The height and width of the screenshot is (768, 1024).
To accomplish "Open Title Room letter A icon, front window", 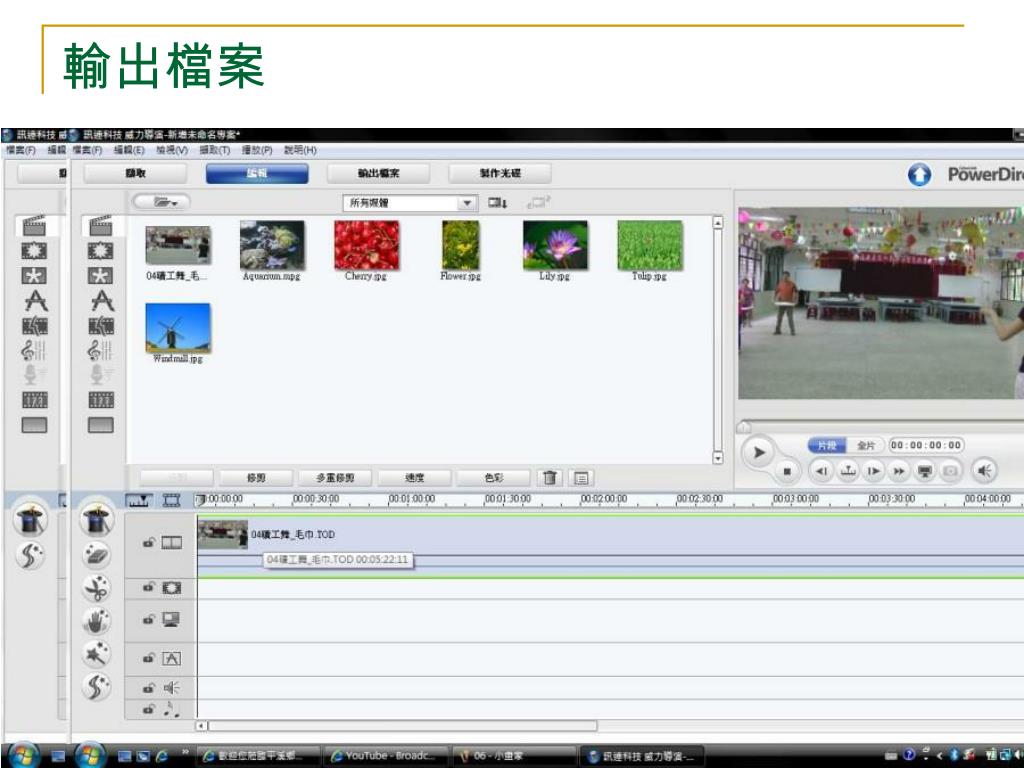I will click(x=102, y=300).
